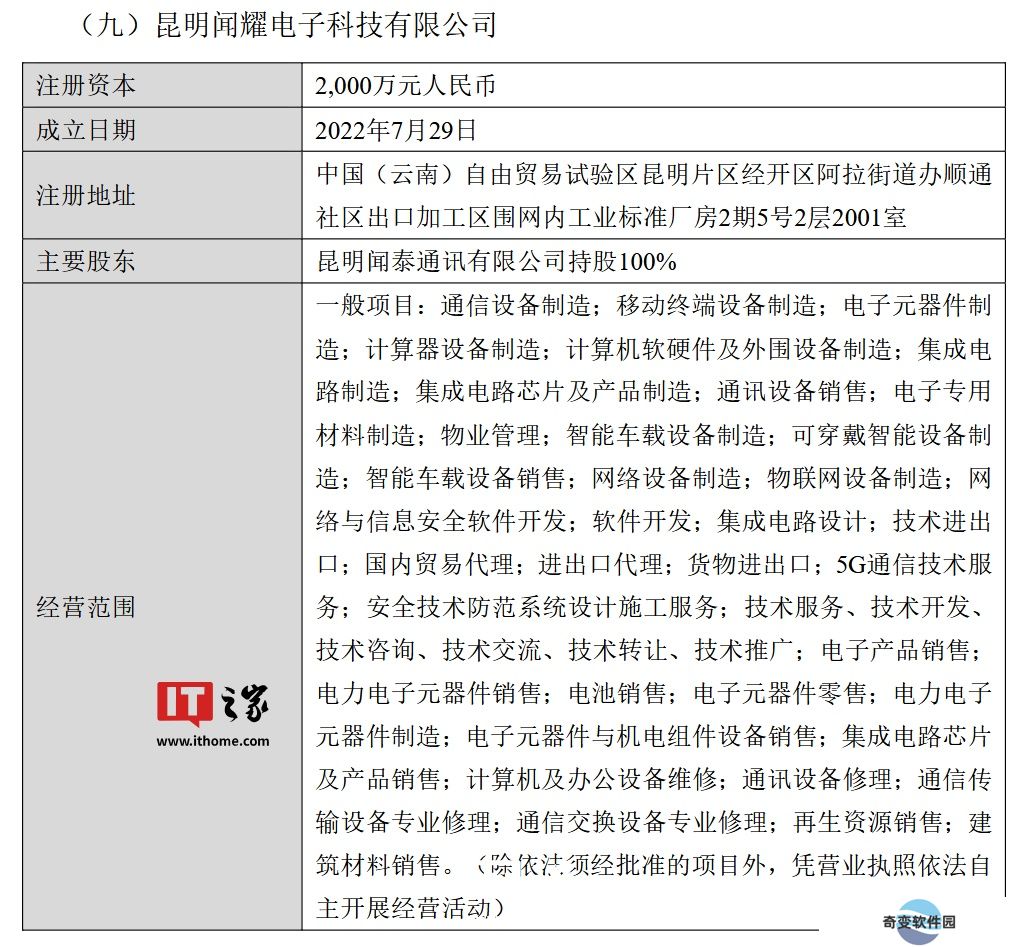1019x947 pixels.
Task: Click the value 2,000万元人民币
Action: point(406,86)
